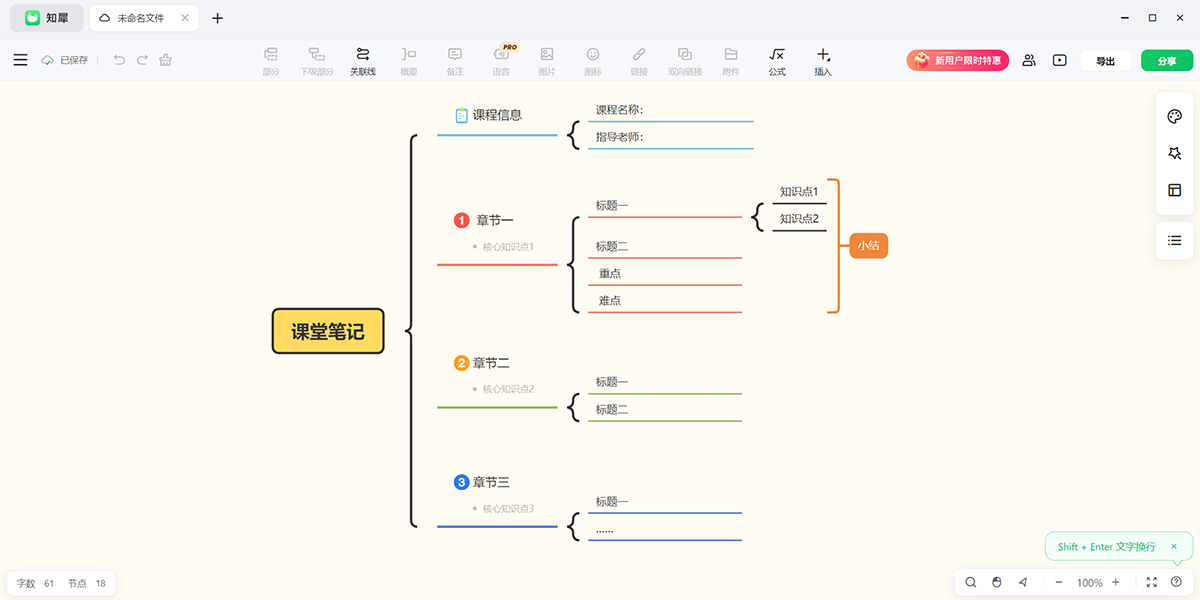Open the 公式 formula tool
Viewport: 1200px width, 600px height.
click(777, 61)
